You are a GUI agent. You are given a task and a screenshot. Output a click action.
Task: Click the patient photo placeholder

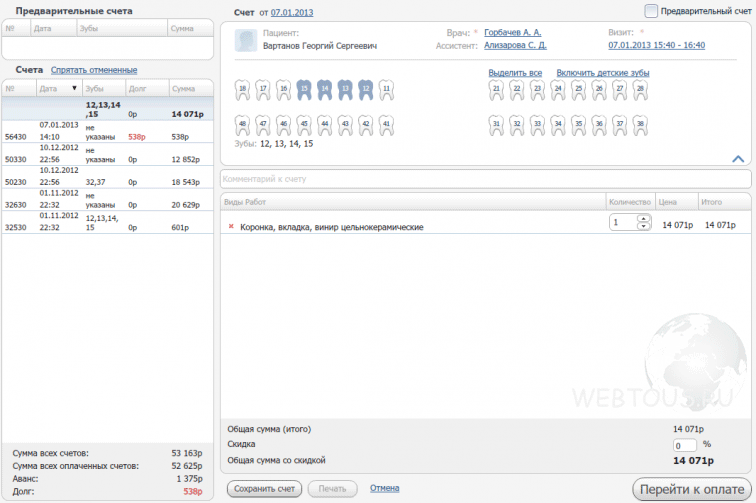pyautogui.click(x=246, y=41)
